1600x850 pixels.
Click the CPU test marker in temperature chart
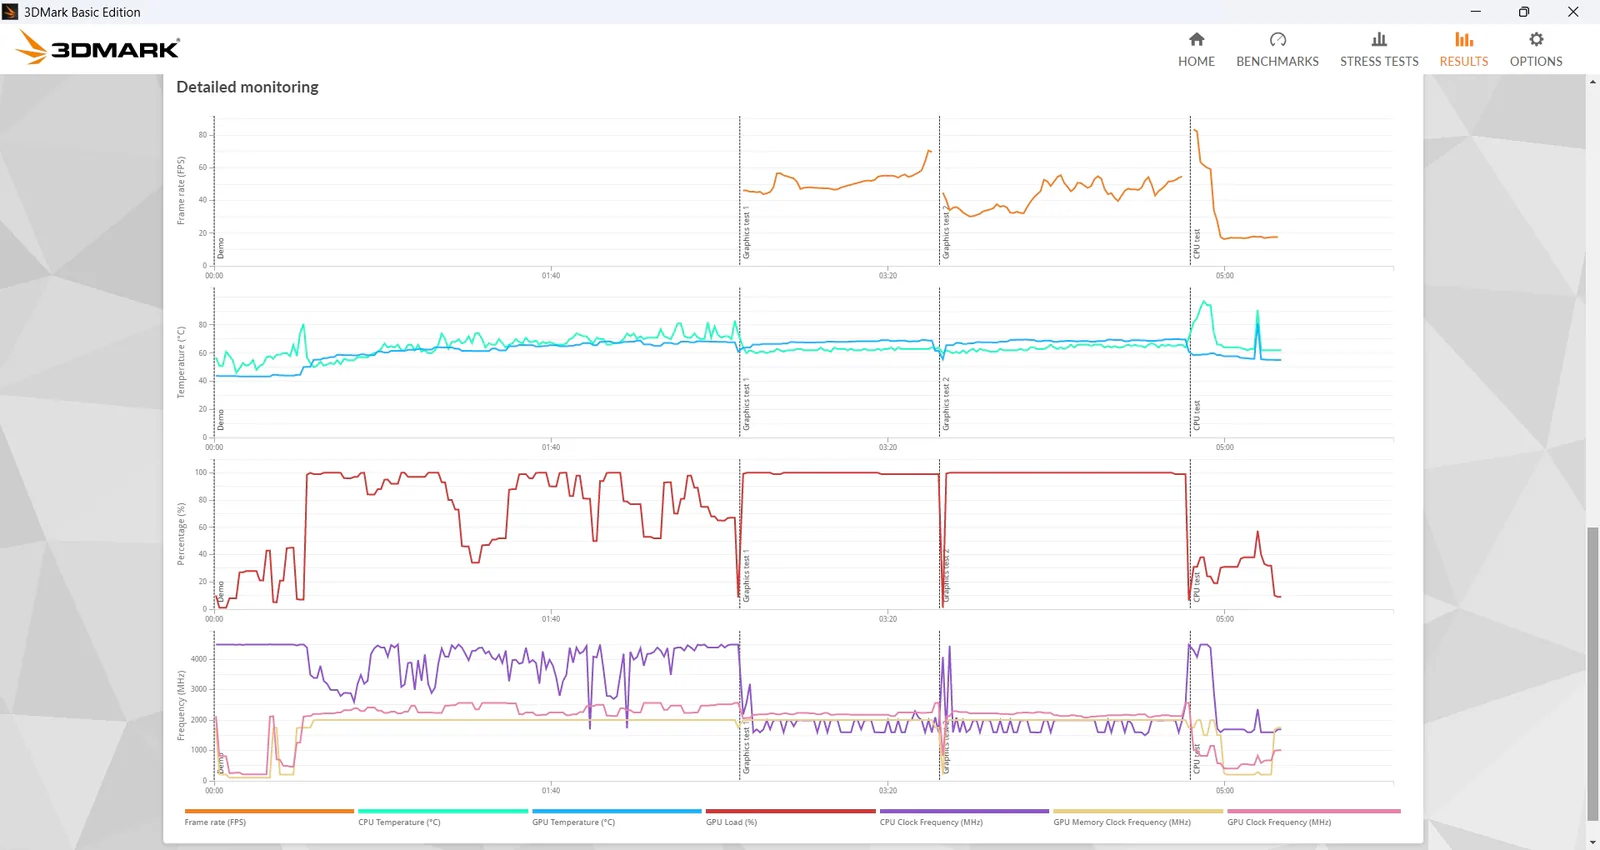click(x=1196, y=415)
